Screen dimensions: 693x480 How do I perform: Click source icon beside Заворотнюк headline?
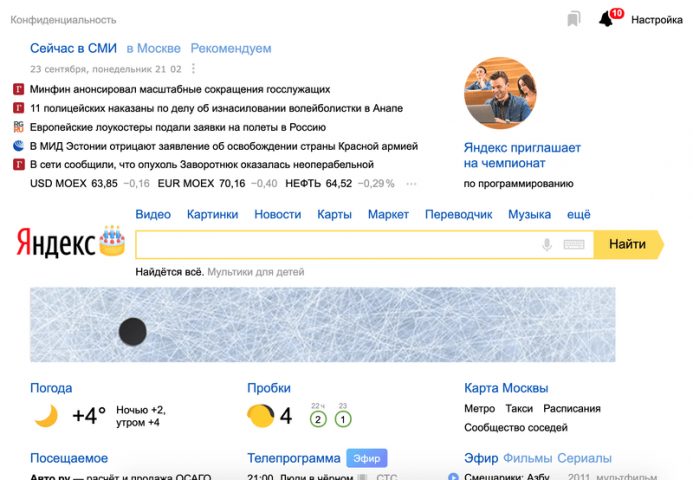(x=19, y=164)
